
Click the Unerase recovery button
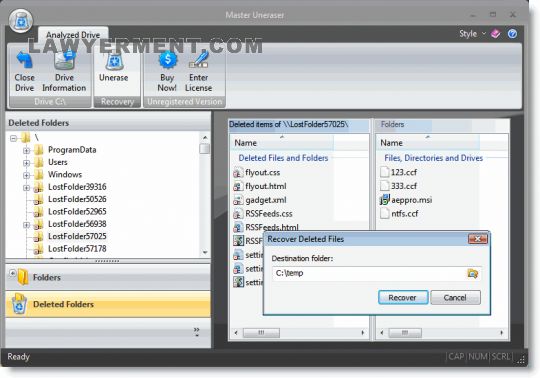coord(114,66)
